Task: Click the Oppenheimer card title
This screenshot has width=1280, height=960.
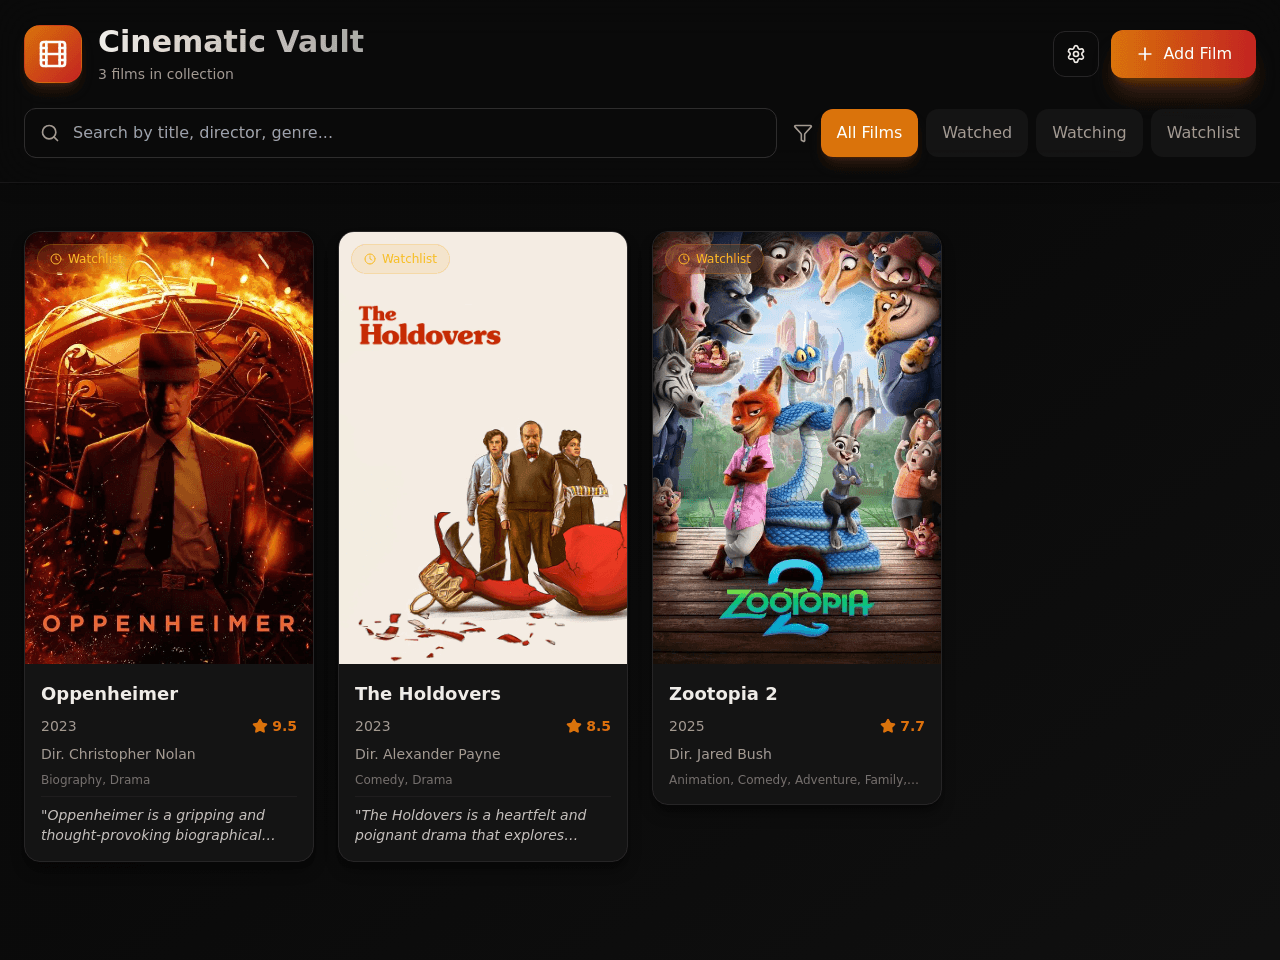Action: (x=109, y=694)
